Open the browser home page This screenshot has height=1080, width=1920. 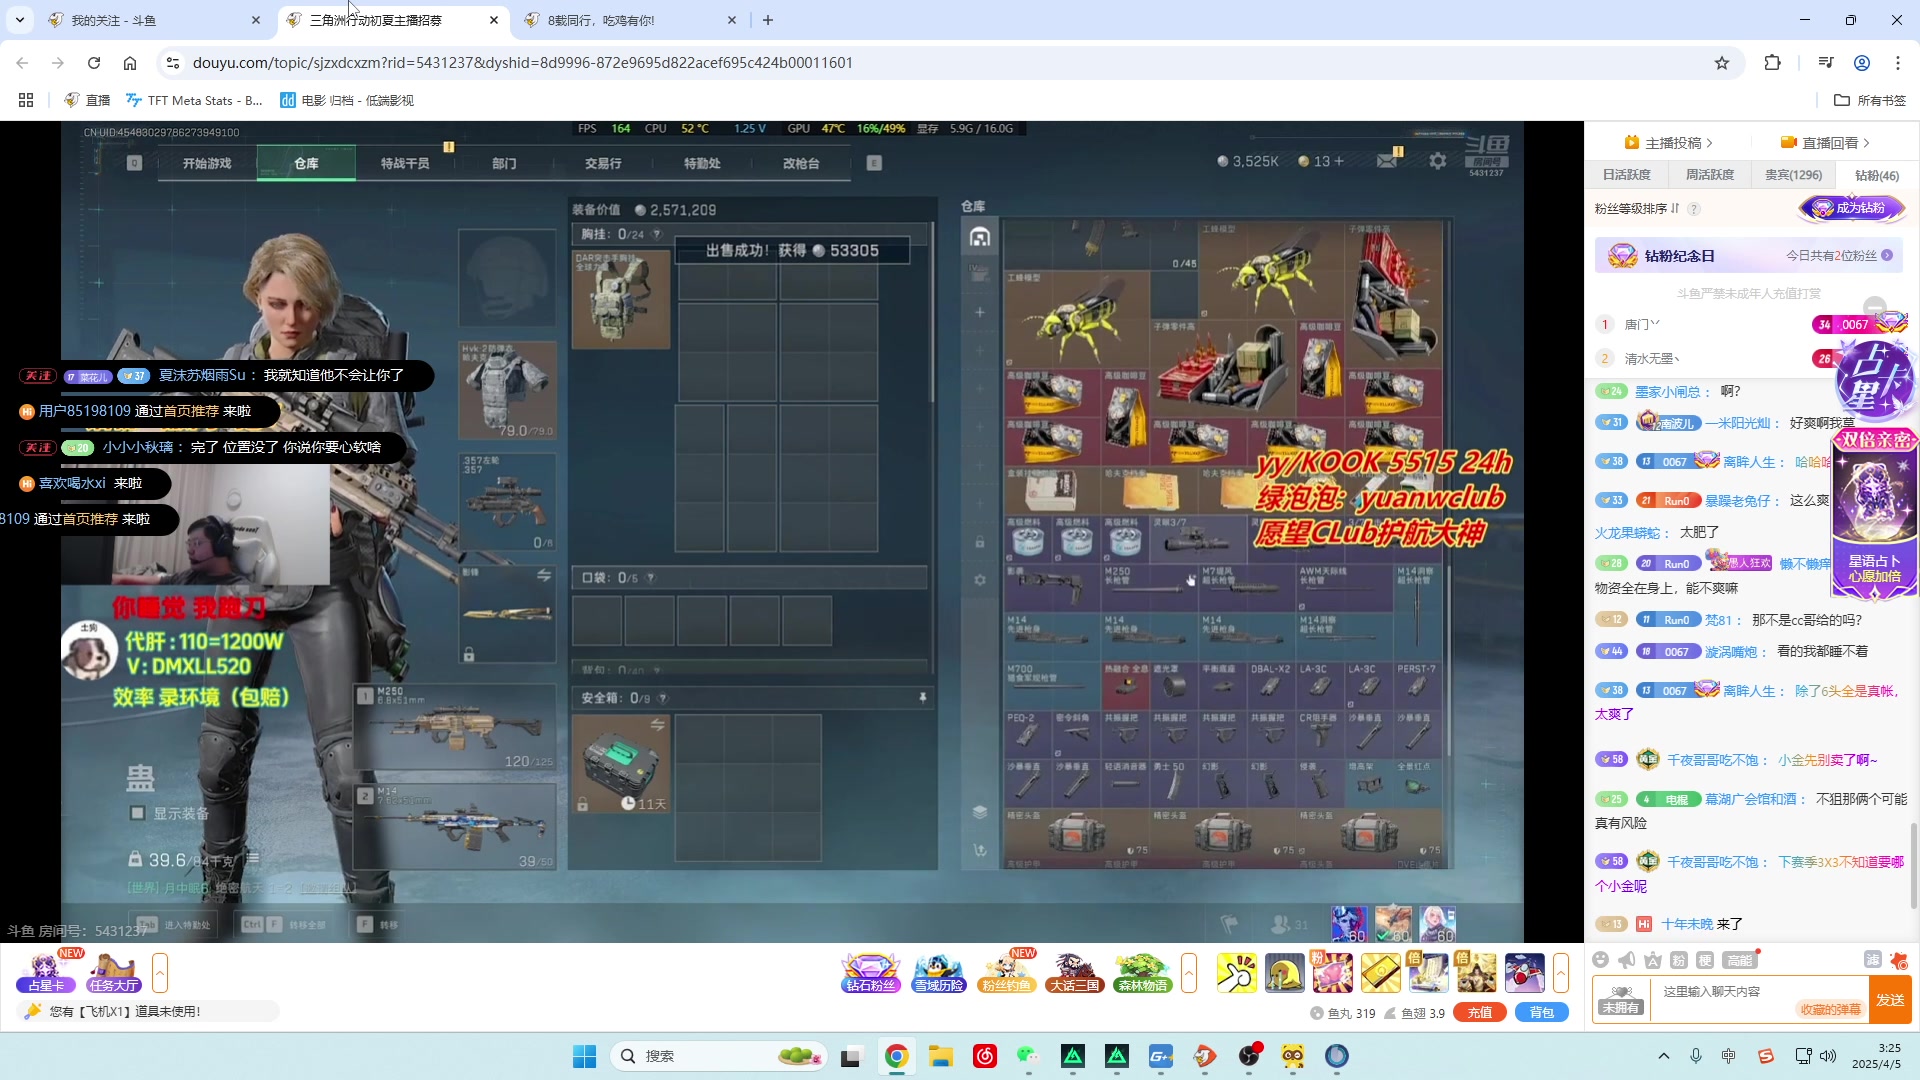(x=130, y=63)
